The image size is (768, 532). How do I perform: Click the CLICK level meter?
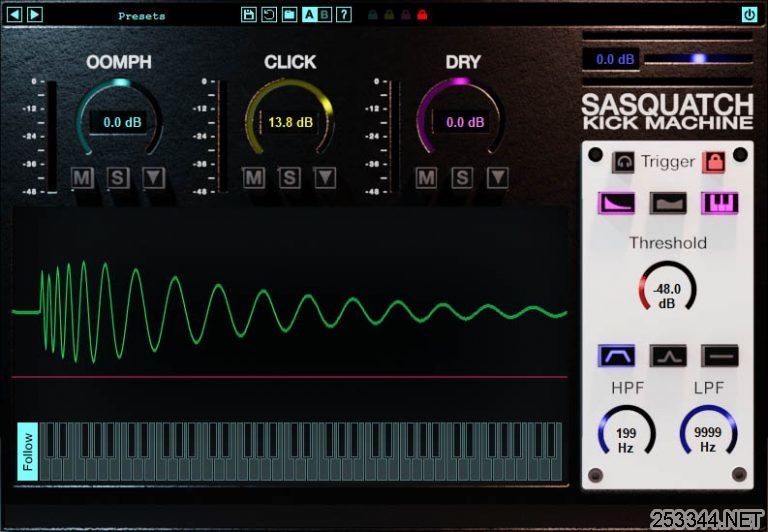point(222,137)
